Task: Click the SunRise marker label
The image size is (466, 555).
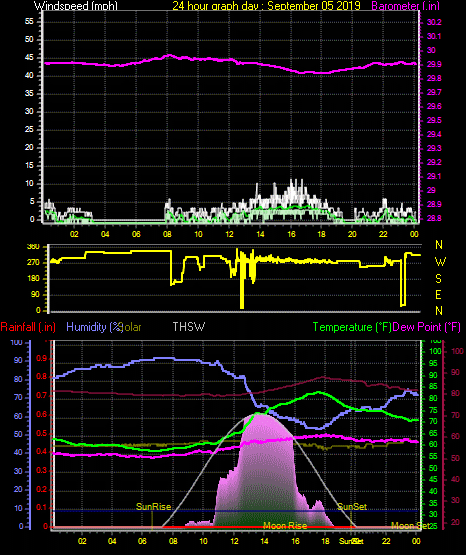Action: pos(154,507)
